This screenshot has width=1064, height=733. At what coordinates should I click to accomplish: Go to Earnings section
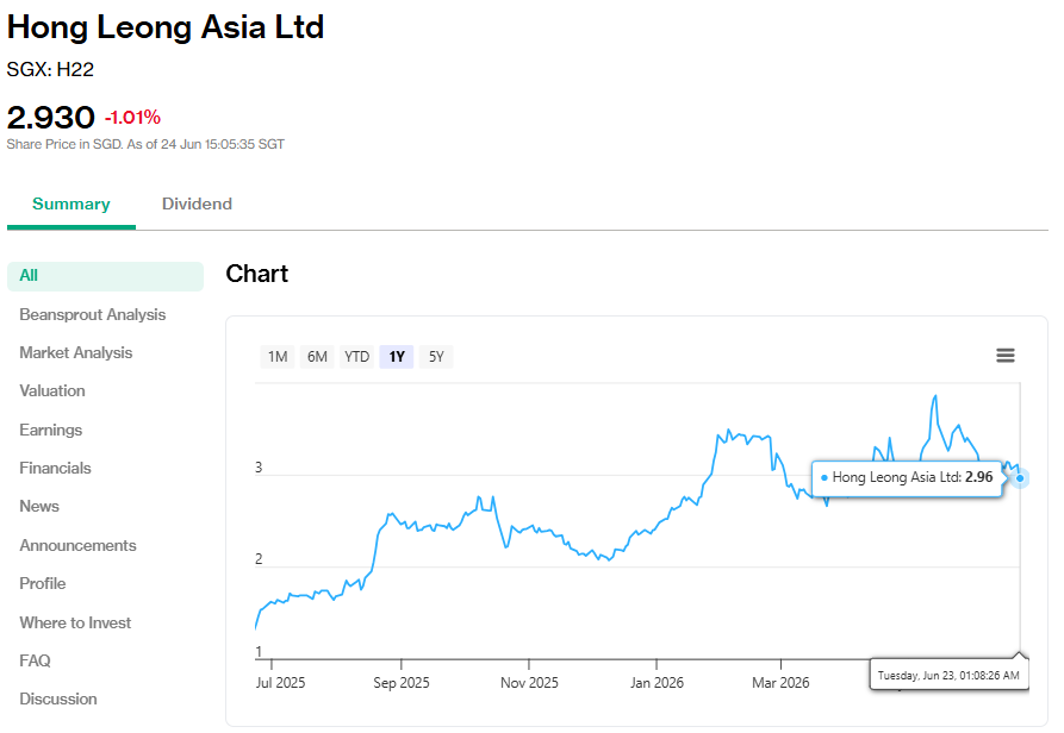pyautogui.click(x=51, y=430)
